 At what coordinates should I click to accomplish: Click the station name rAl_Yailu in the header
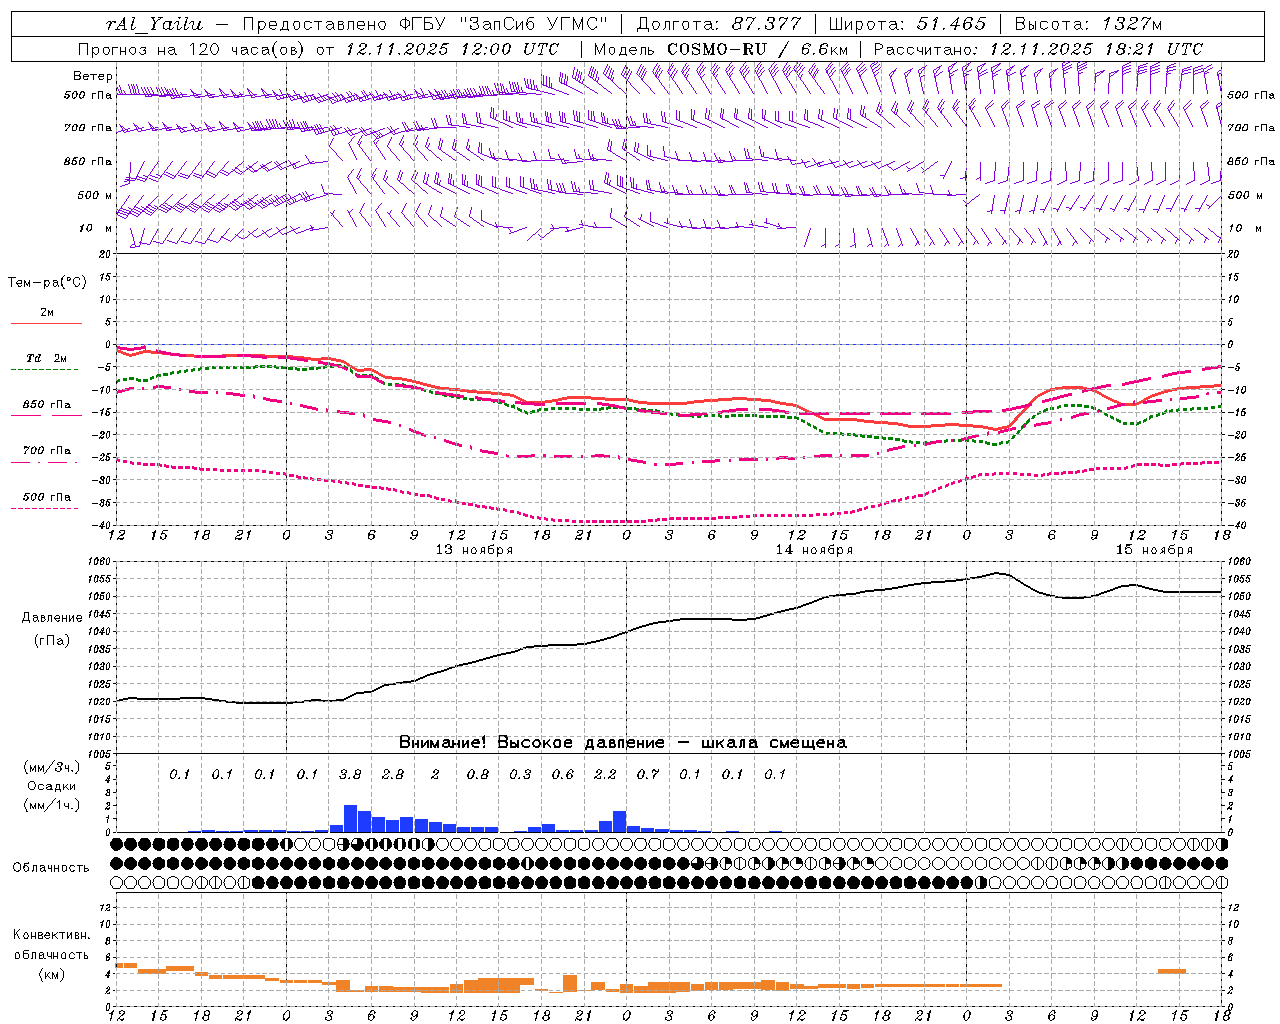pyautogui.click(x=154, y=24)
